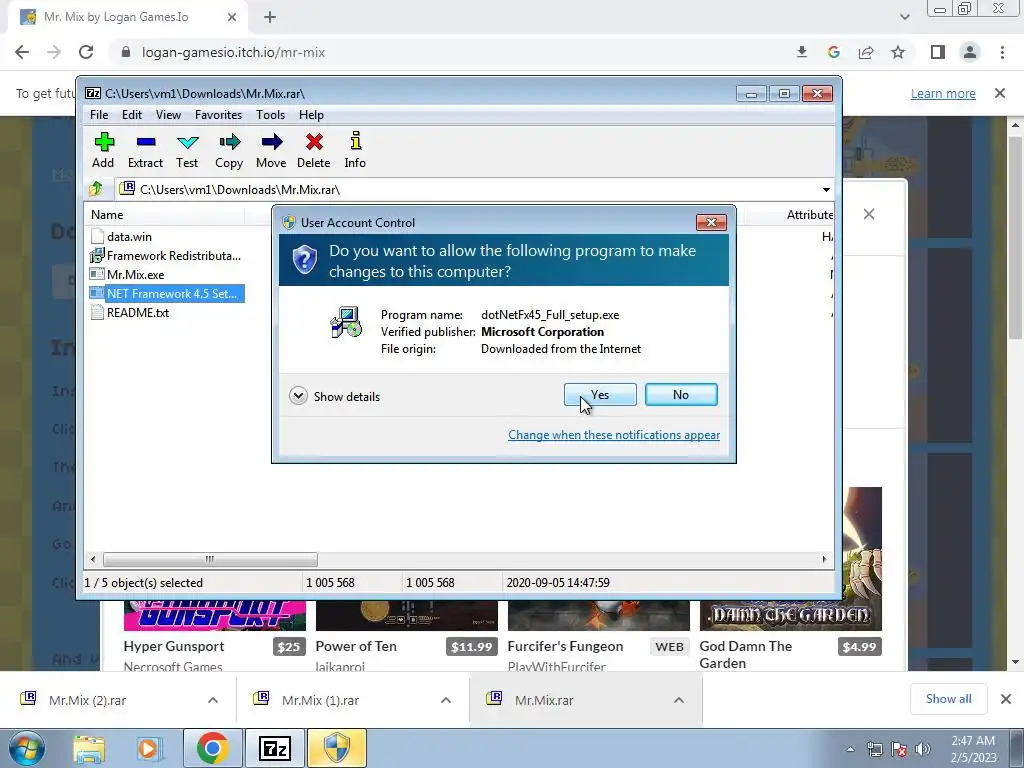Click the up-folder icon beside address bar
Screen dimensions: 1024x768
point(96,189)
